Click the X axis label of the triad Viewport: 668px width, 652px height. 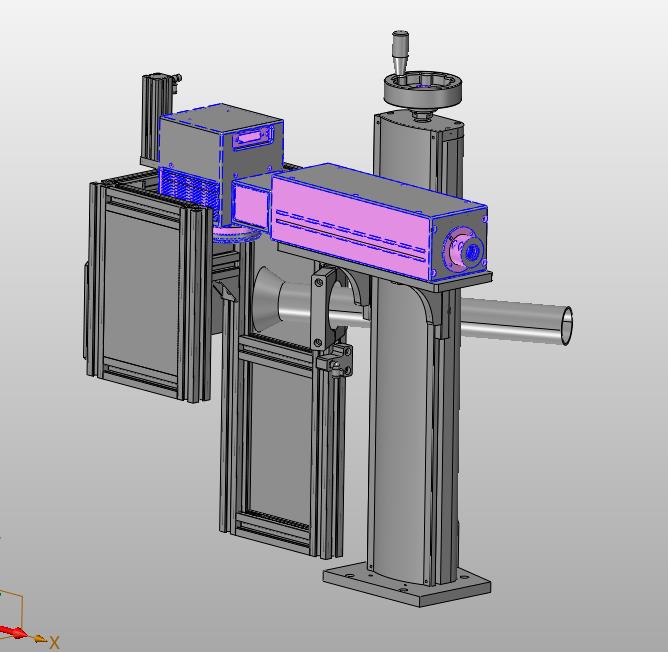pos(54,642)
